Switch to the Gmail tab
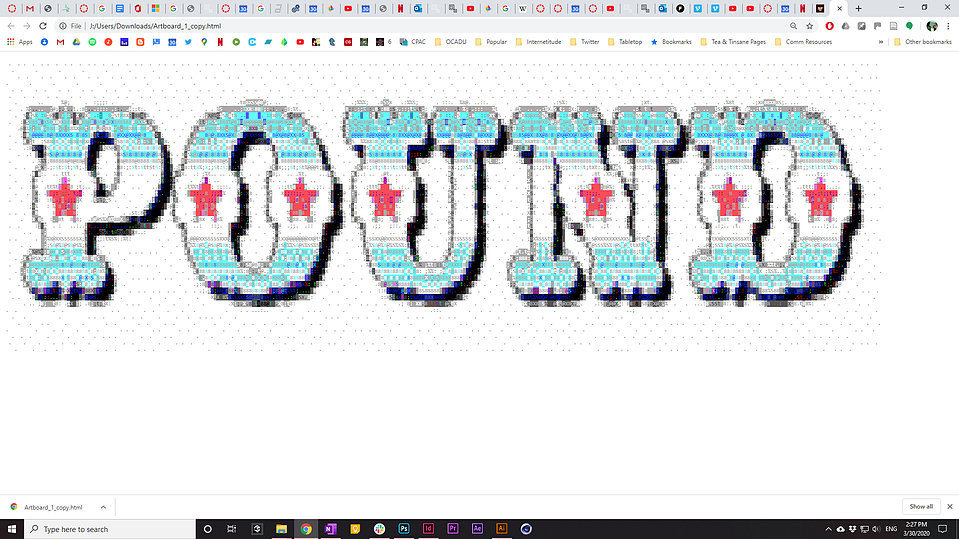This screenshot has width=959, height=539. 29,9
